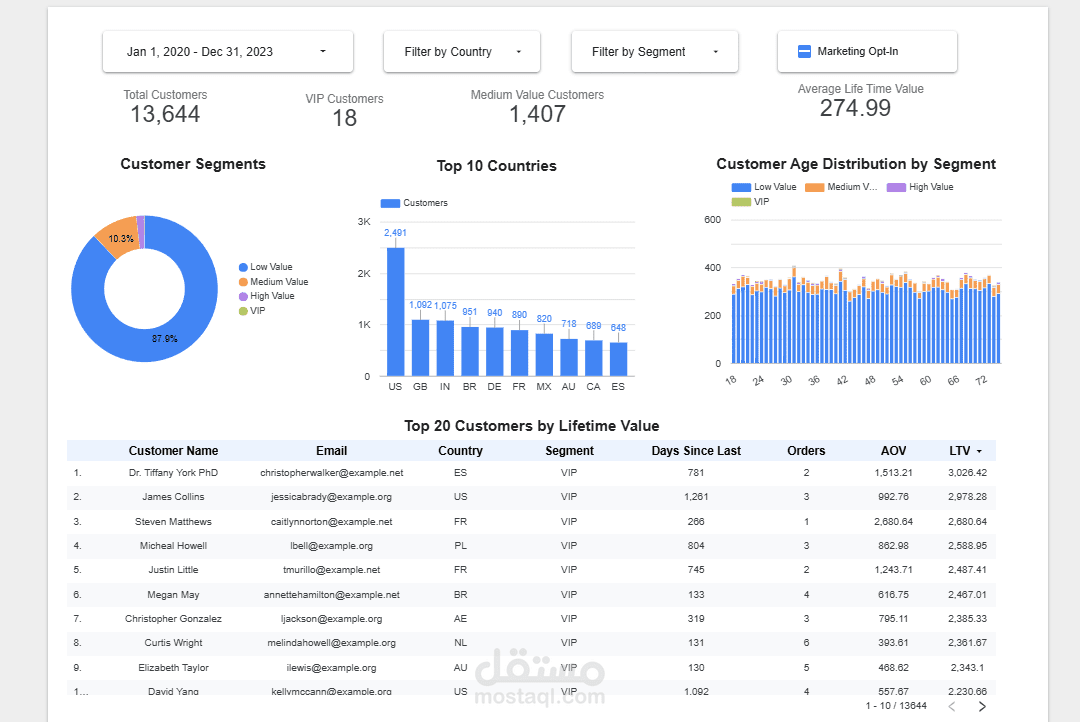Click the Customers legend swatch in countries chart
This screenshot has width=1080, height=722.
[x=391, y=203]
